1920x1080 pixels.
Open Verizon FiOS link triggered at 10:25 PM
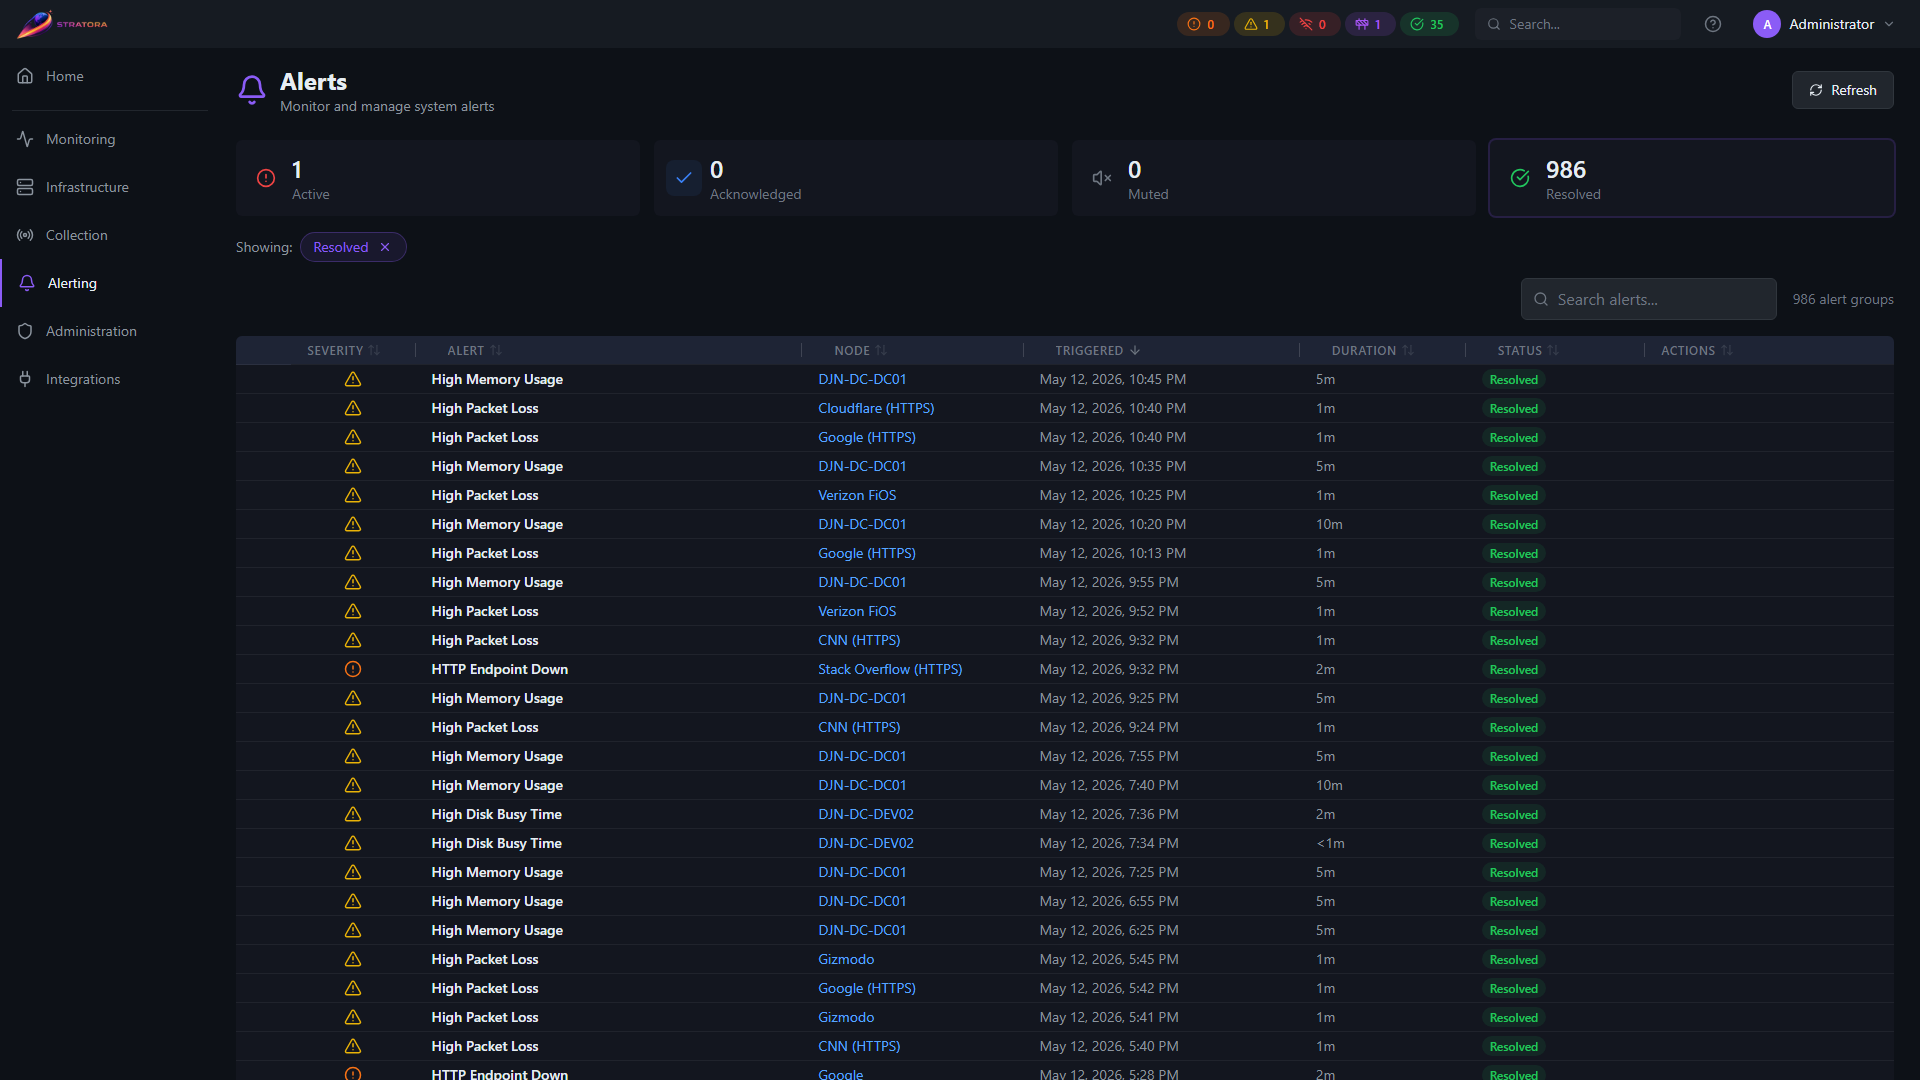(857, 495)
